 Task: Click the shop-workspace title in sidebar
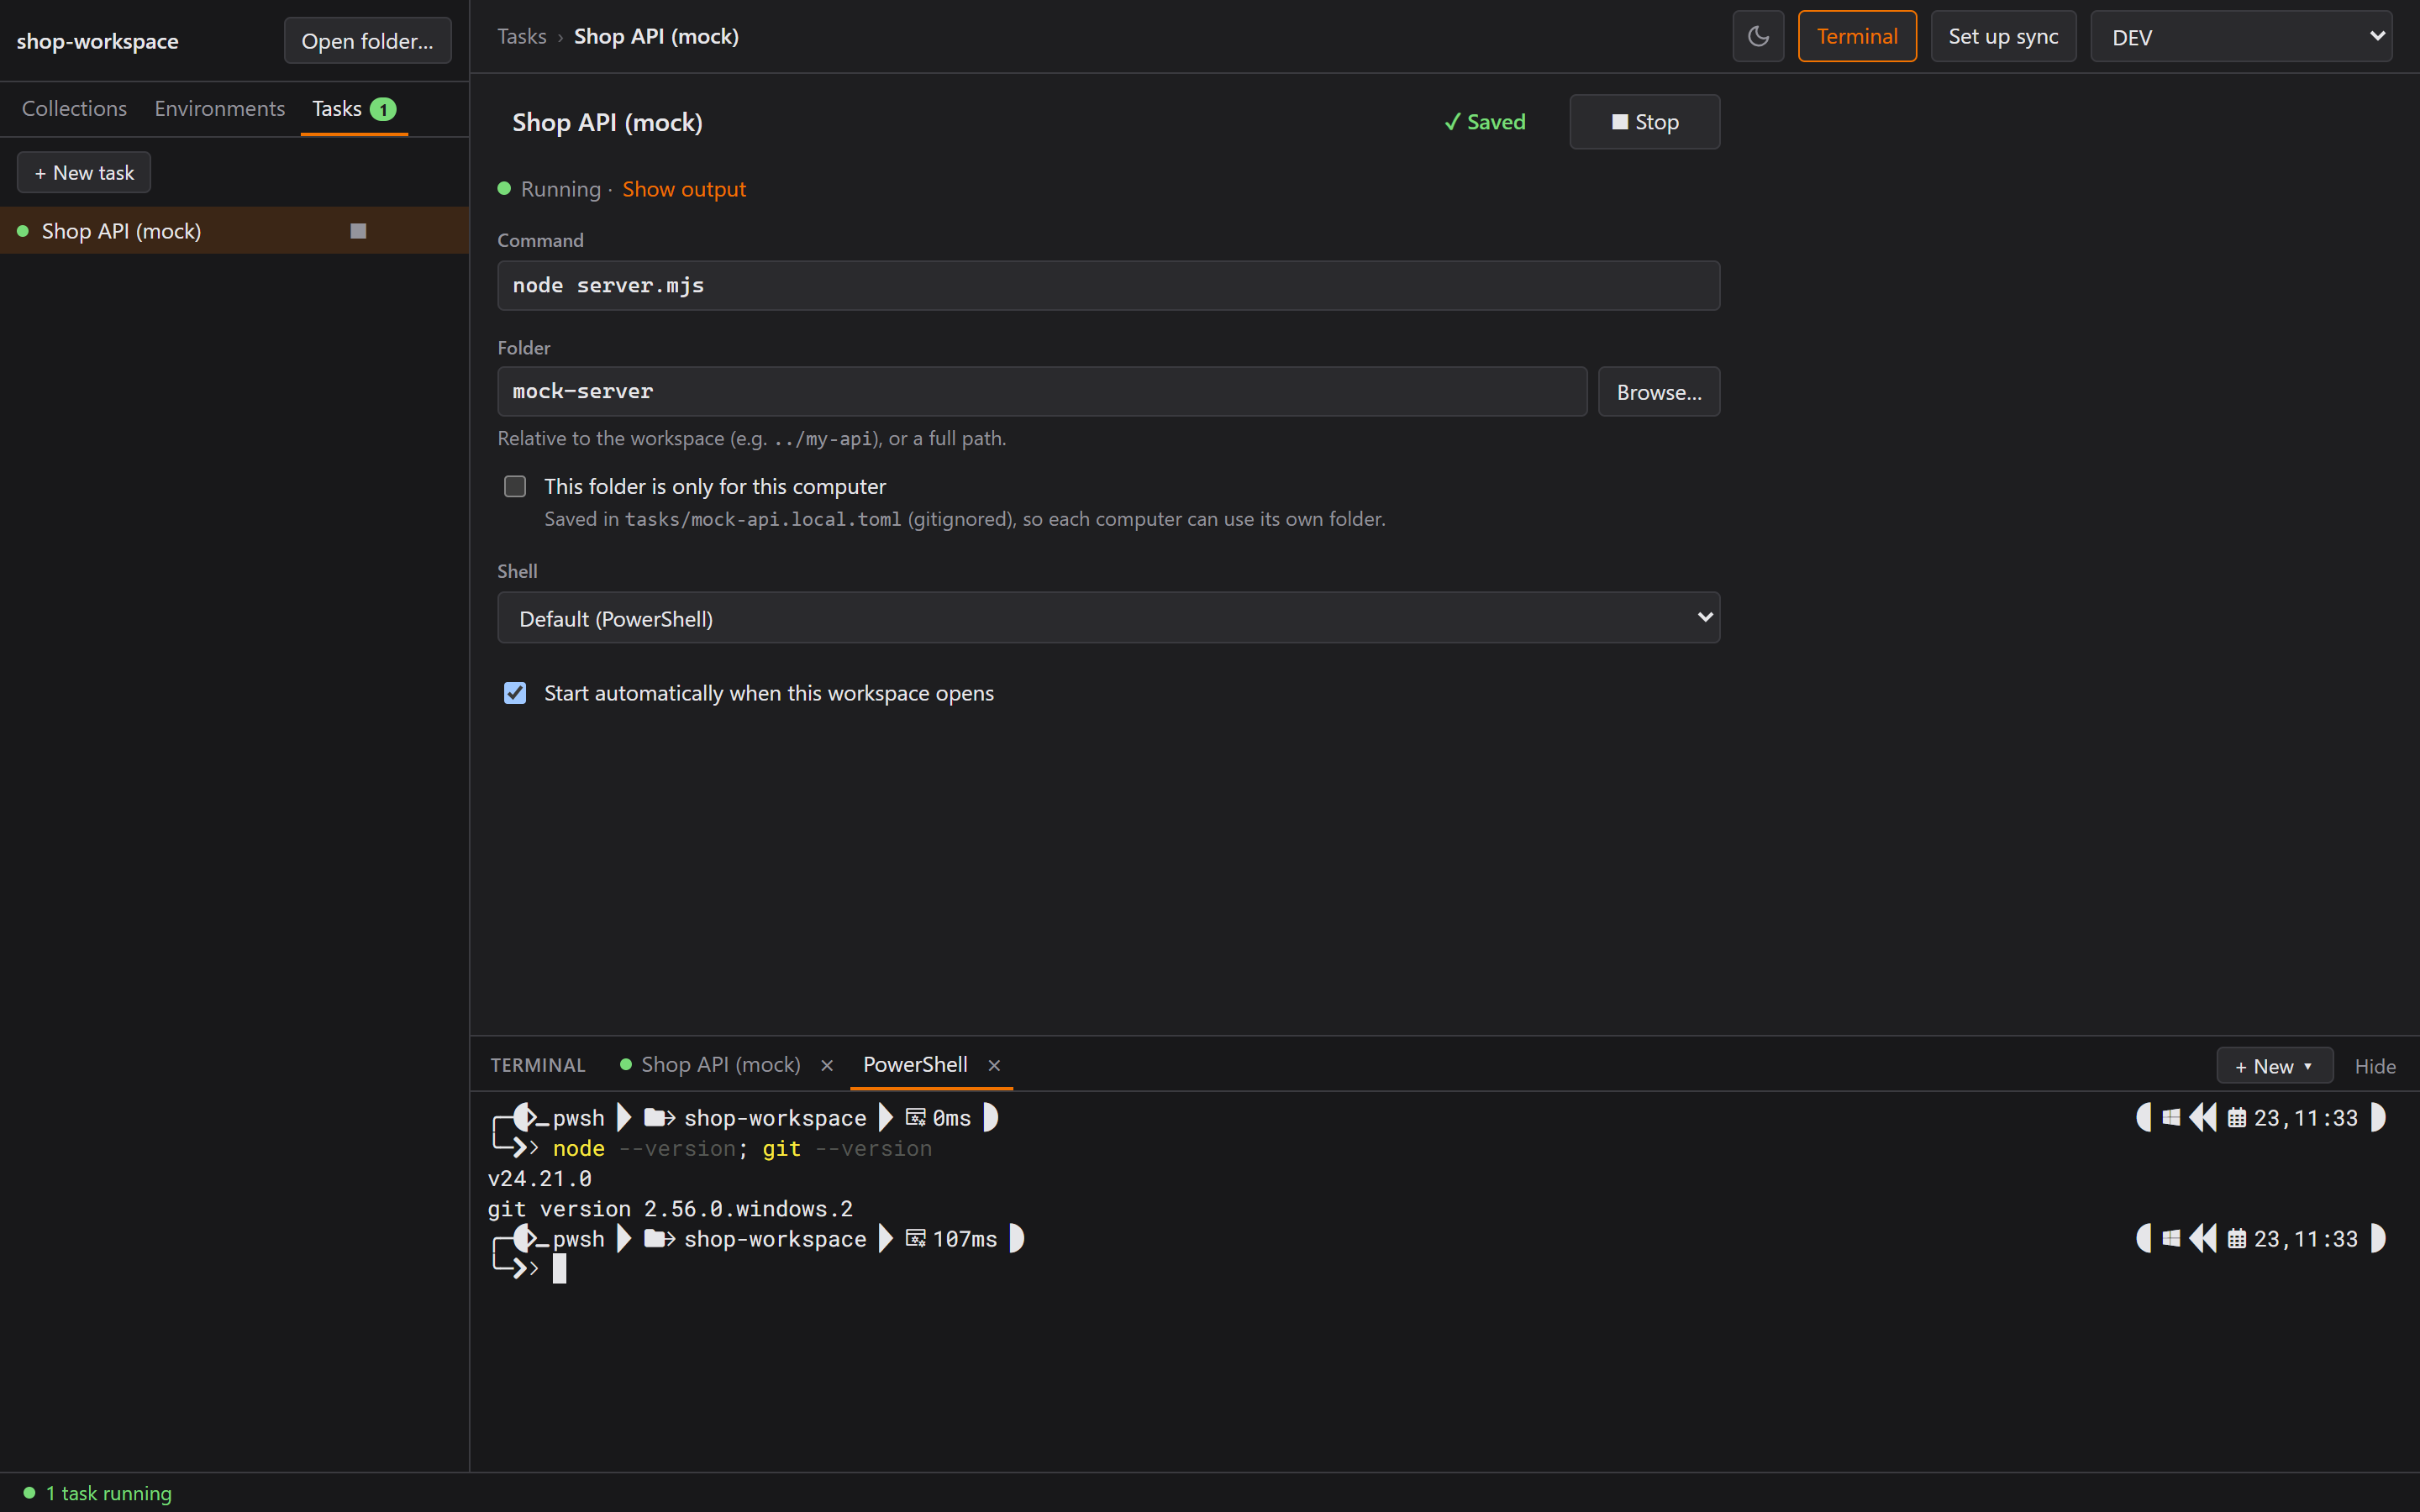click(x=97, y=41)
